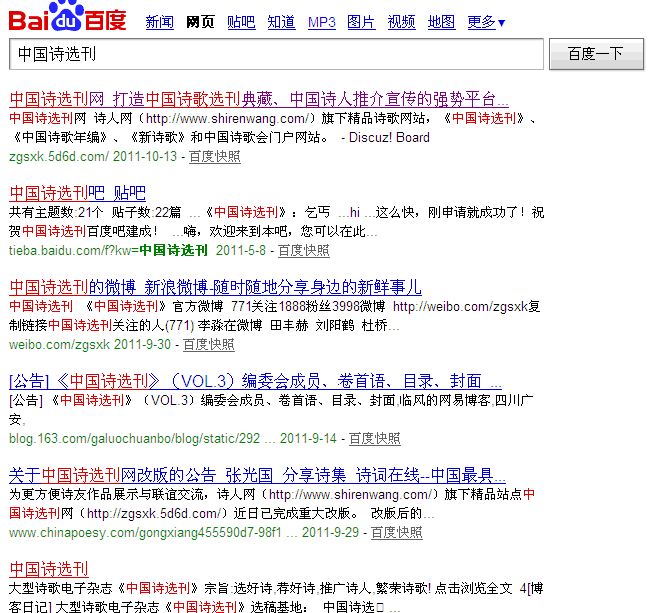Click the green URL weibo.com/zgsxk 2011-9-30
This screenshot has height=613, width=663.
tap(90, 344)
